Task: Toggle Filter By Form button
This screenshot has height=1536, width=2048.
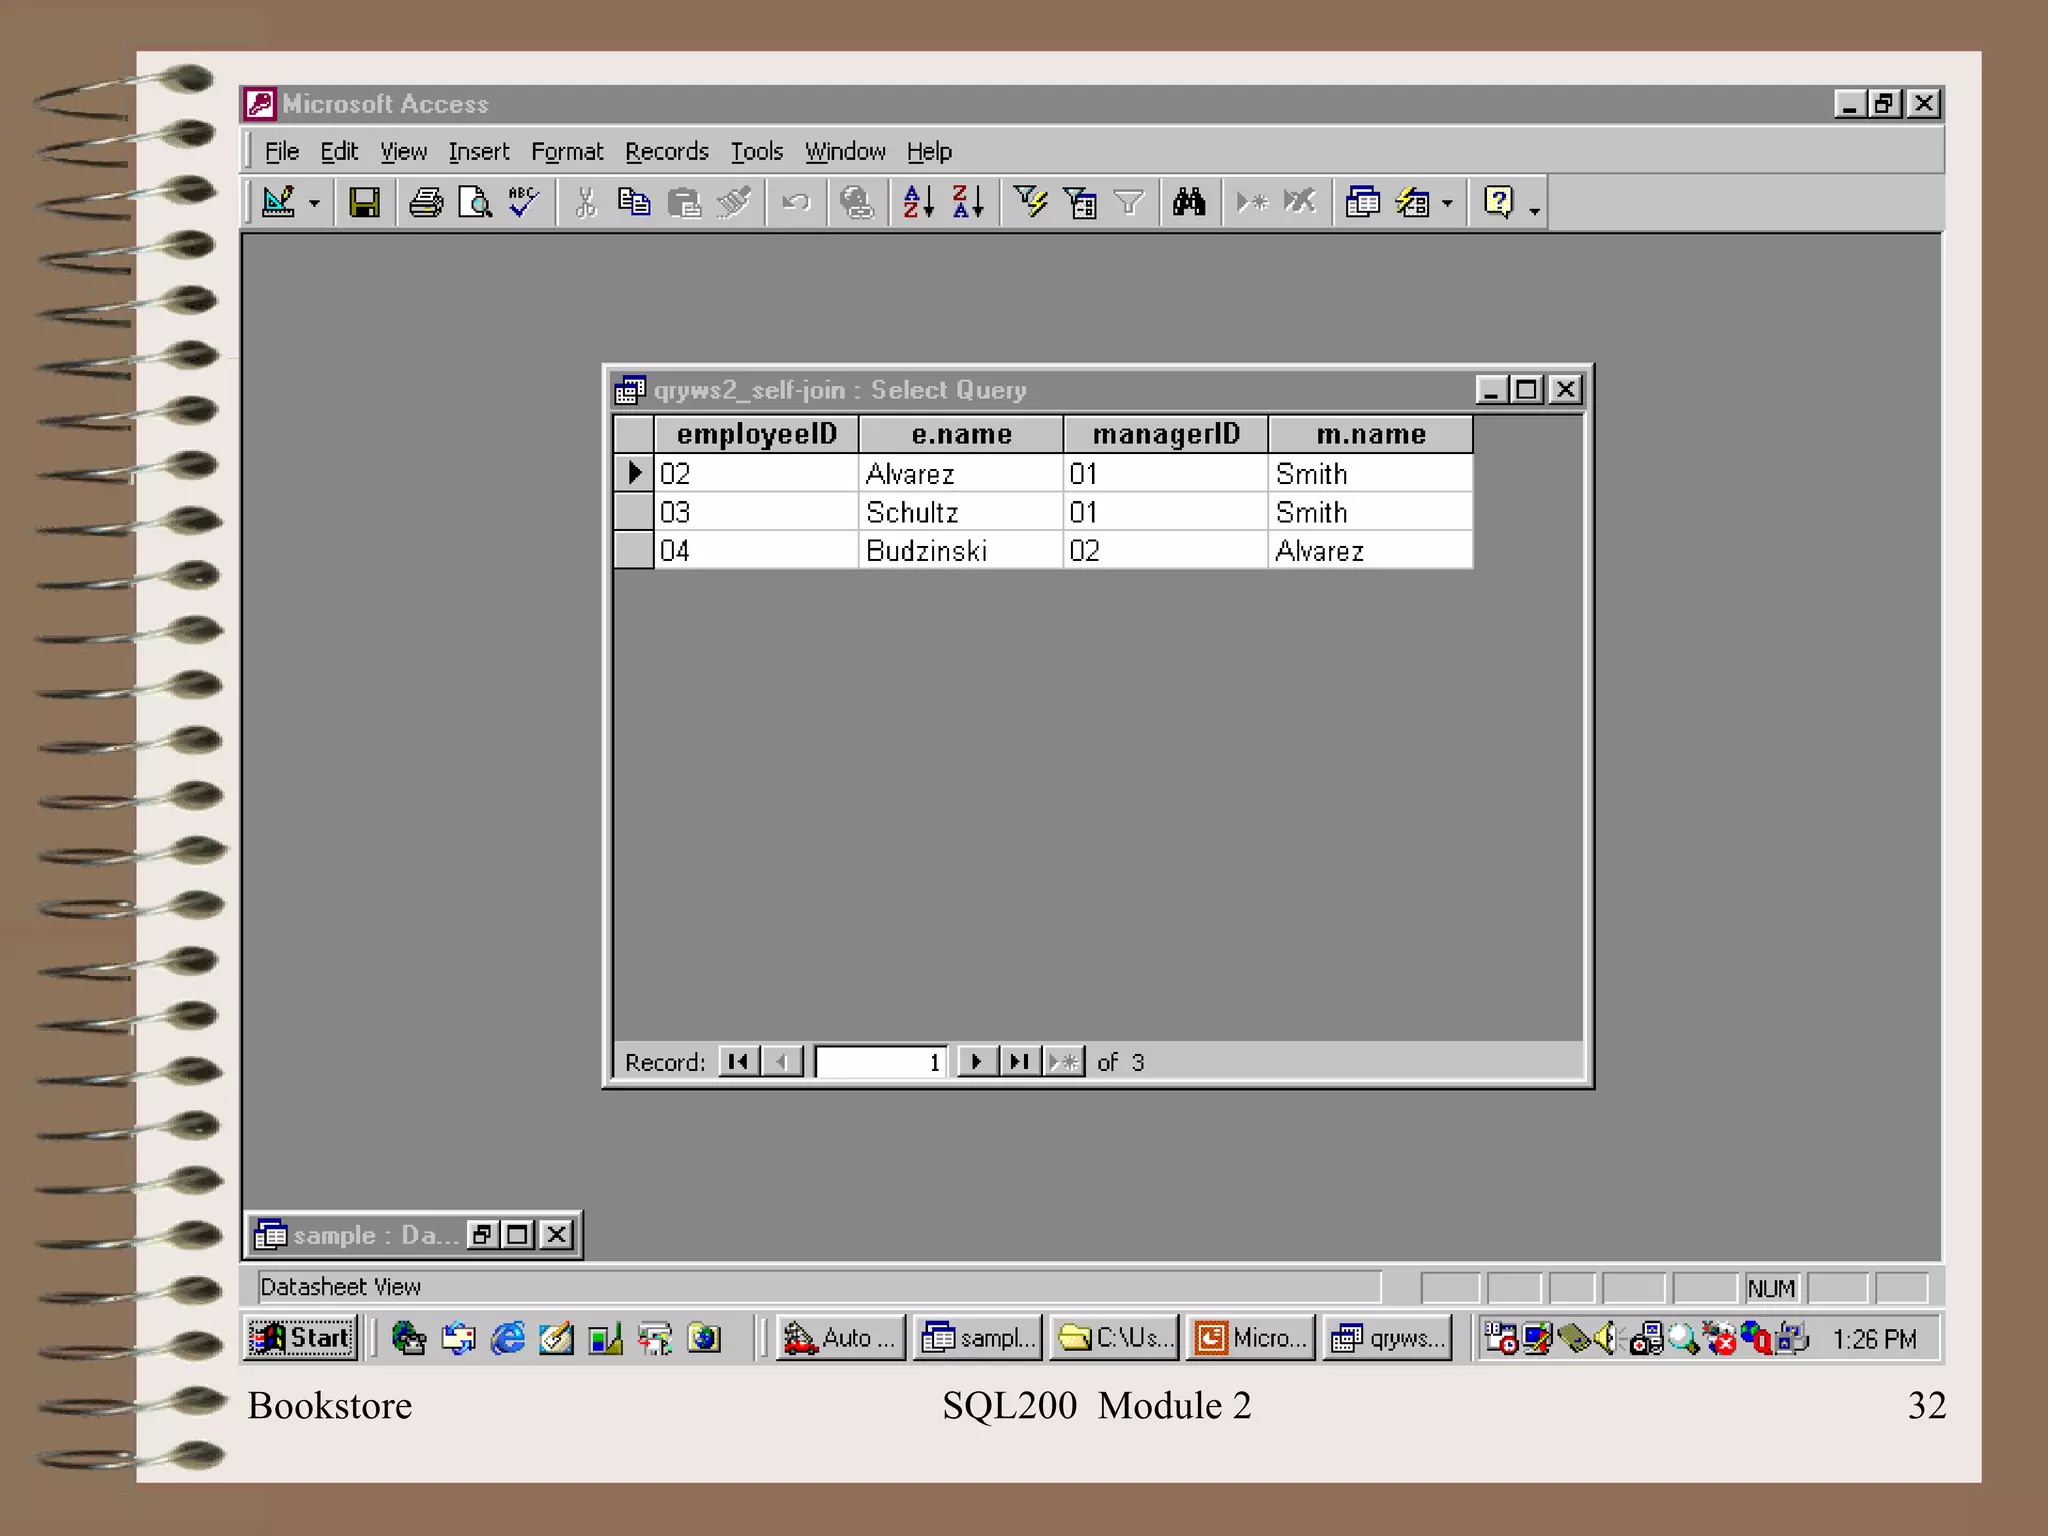Action: pyautogui.click(x=1080, y=203)
